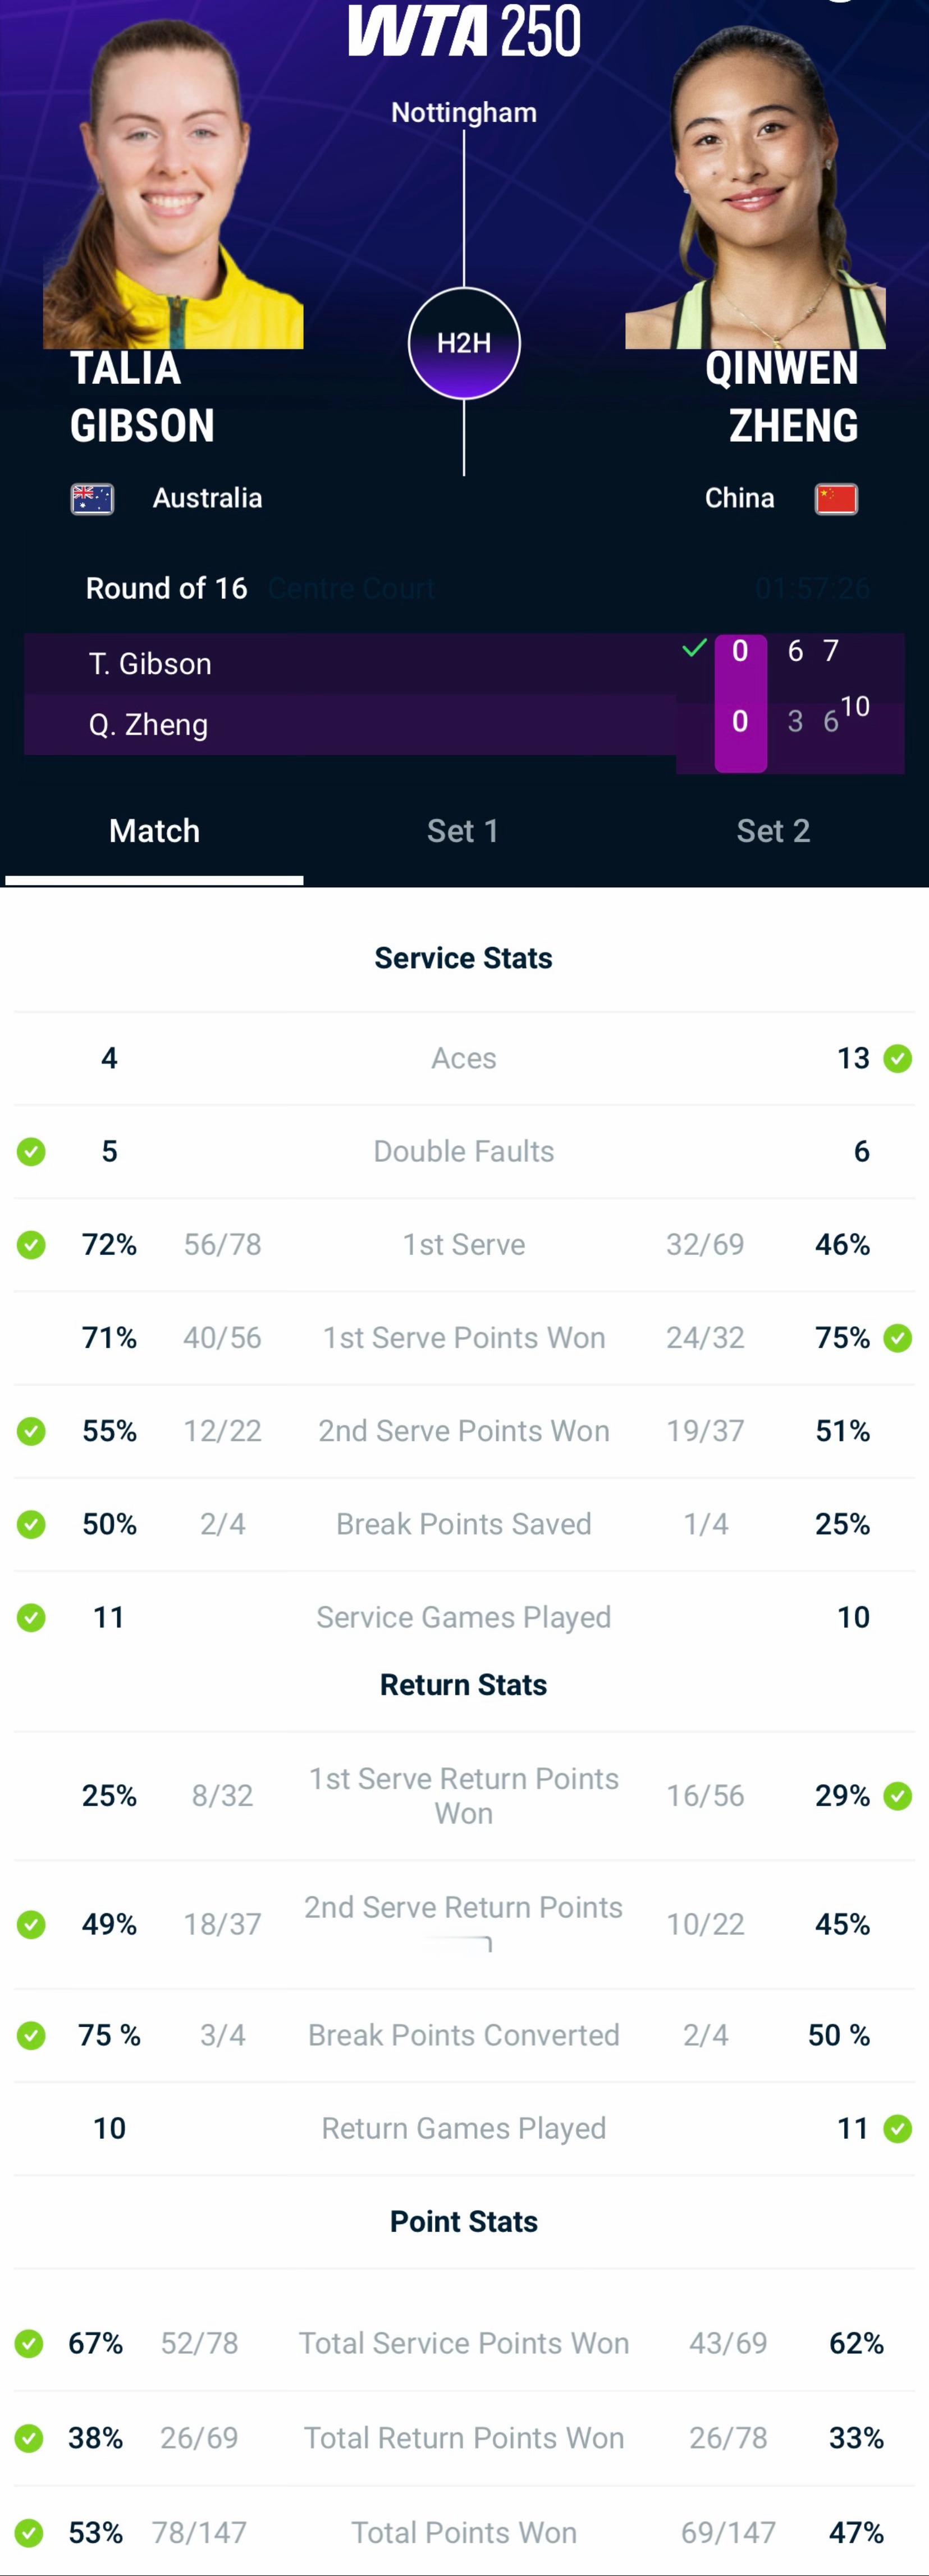Click the QINWEN ZHENG name heading
The width and height of the screenshot is (929, 2576).
coord(782,397)
